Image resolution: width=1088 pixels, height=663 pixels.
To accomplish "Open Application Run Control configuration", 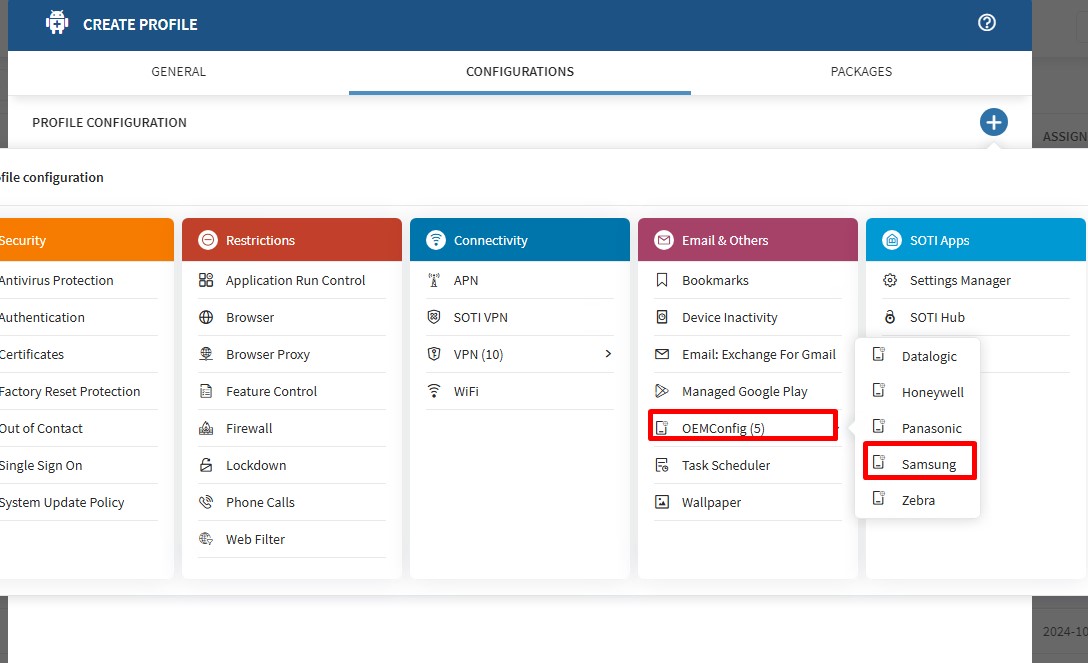I will point(295,280).
